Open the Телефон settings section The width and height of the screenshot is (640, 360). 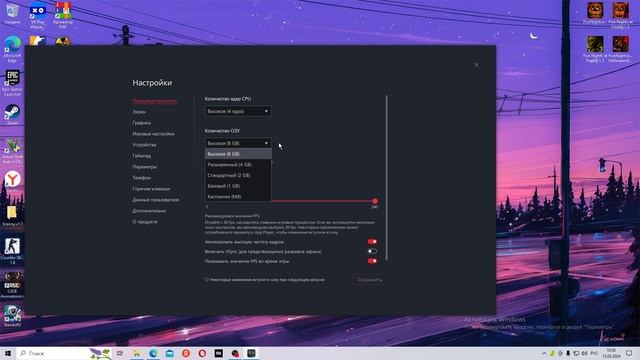pos(142,178)
